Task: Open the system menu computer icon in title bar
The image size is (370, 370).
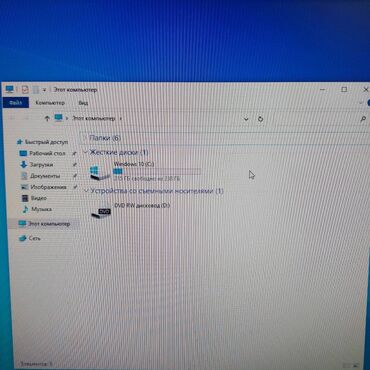Action: pyautogui.click(x=9, y=89)
